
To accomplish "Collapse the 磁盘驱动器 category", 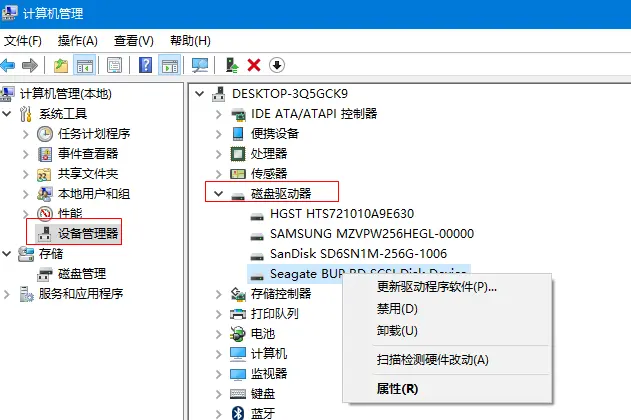I will click(219, 194).
